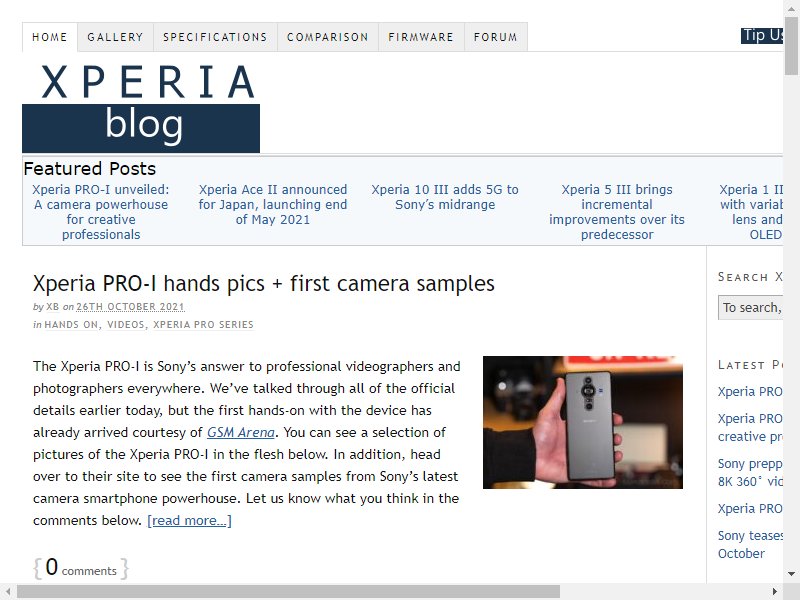
Task: Open the Forum tab
Action: [x=495, y=37]
